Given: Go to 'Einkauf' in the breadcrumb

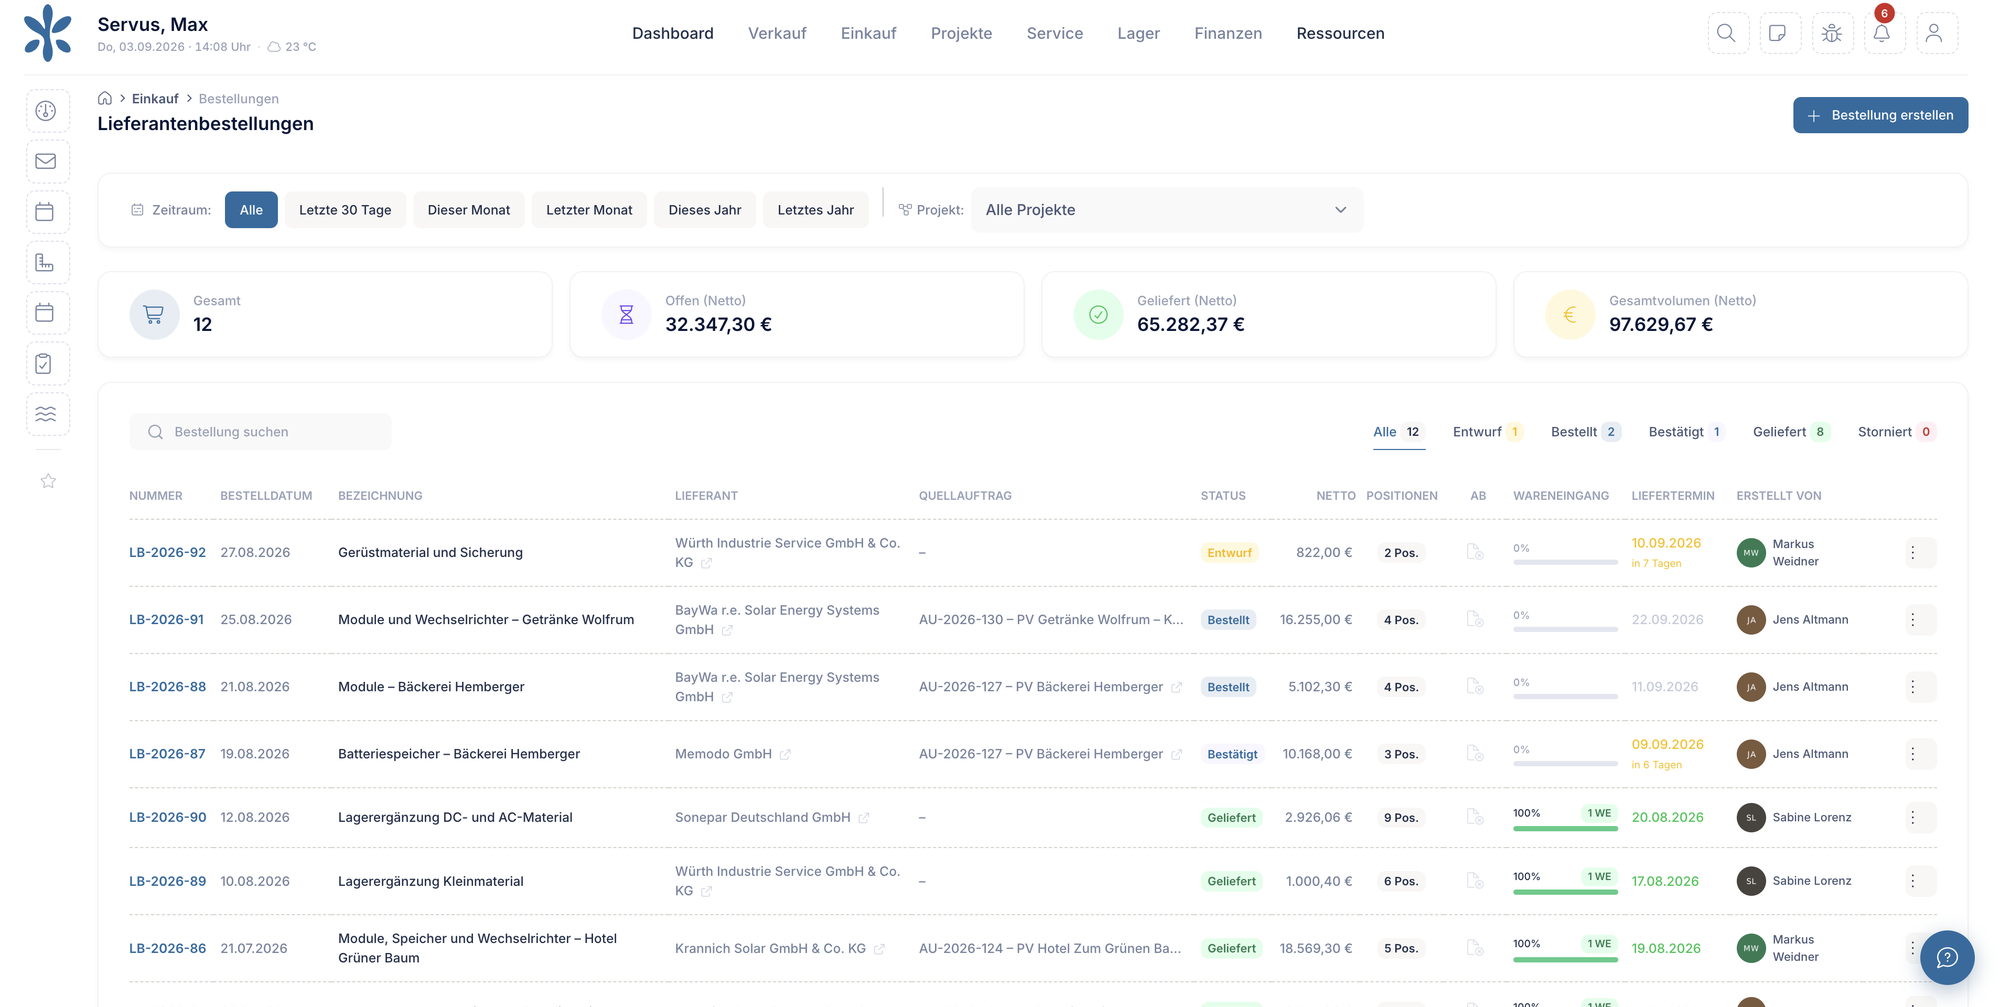Looking at the screenshot, I should pos(155,98).
